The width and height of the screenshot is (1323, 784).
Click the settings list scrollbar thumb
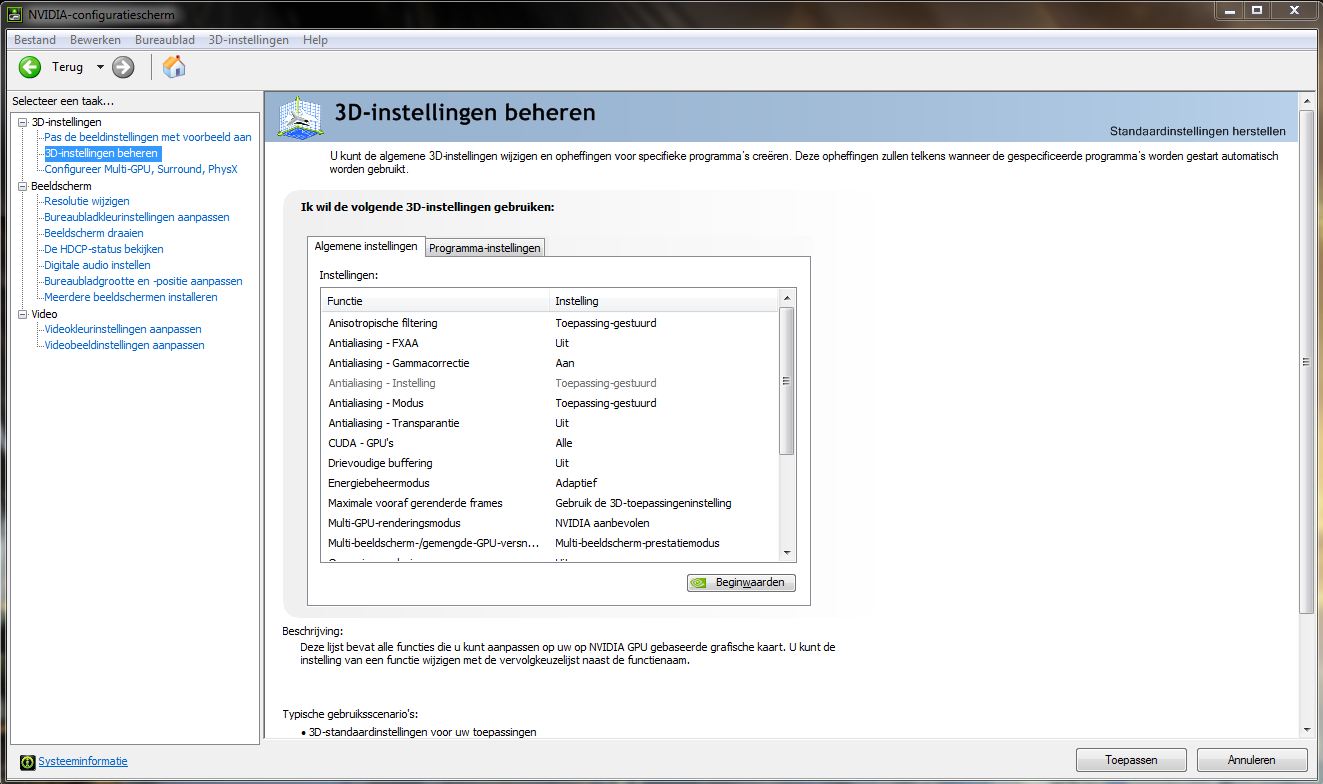click(786, 381)
